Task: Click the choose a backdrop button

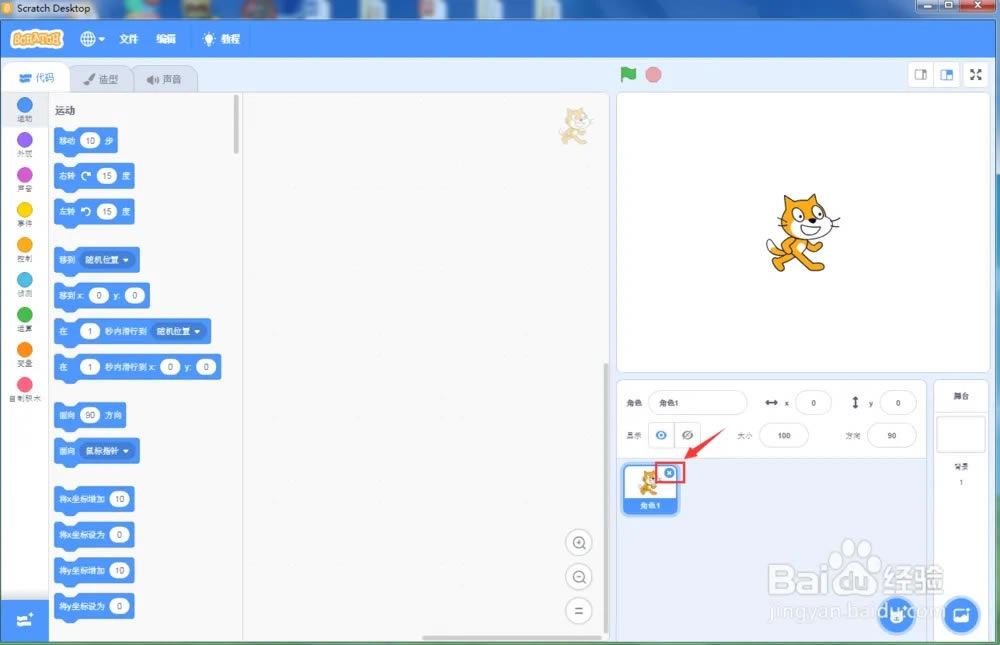Action: [961, 615]
